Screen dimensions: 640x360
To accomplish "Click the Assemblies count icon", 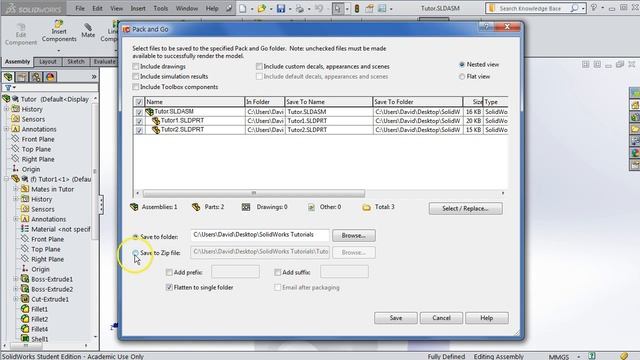I will pyautogui.click(x=134, y=207).
